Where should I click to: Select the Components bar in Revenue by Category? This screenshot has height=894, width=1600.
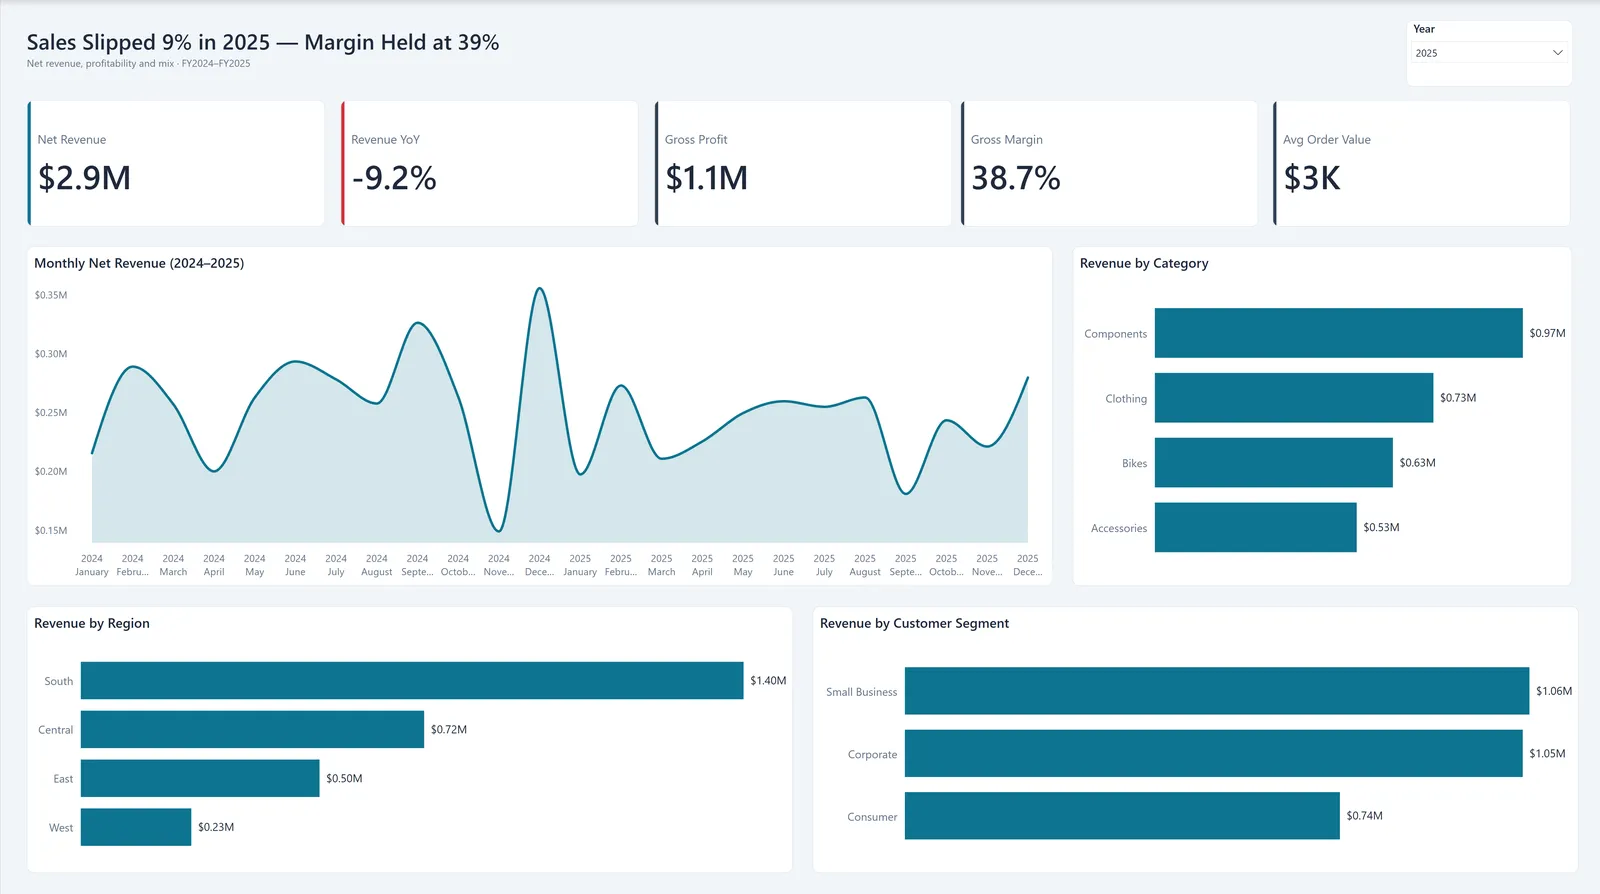click(x=1338, y=333)
